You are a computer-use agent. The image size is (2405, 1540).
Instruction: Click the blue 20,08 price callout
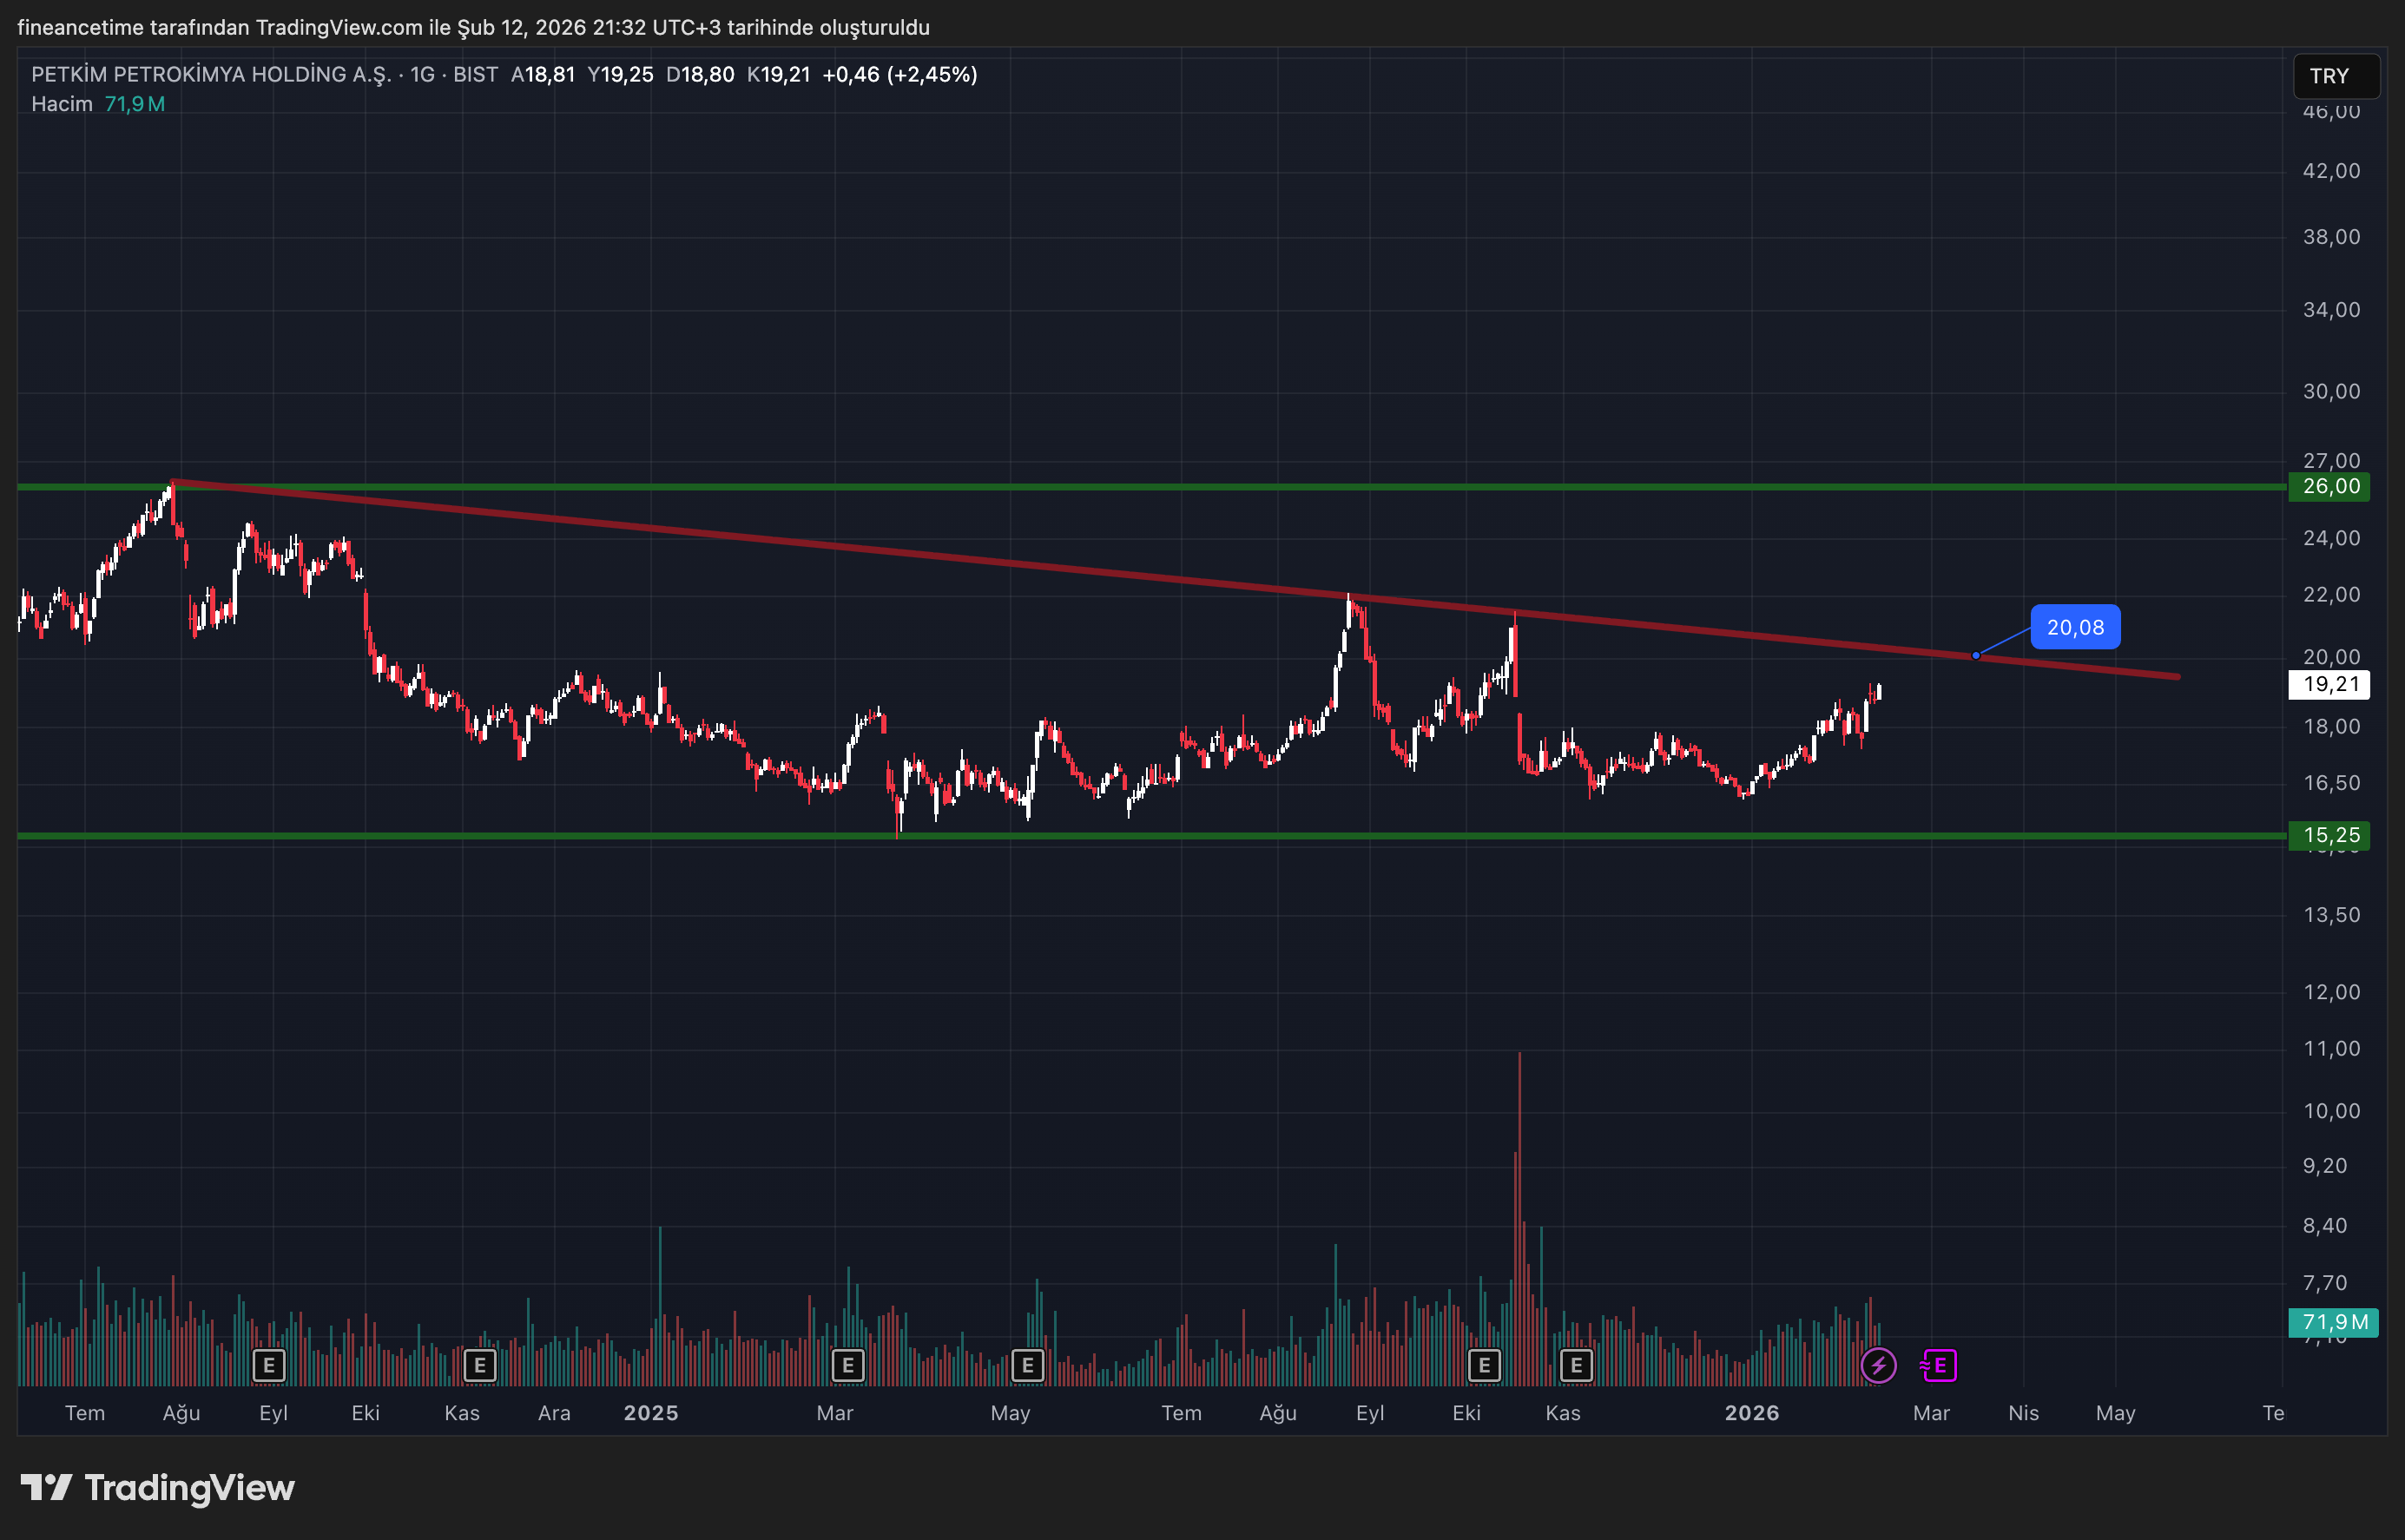pyautogui.click(x=2076, y=627)
